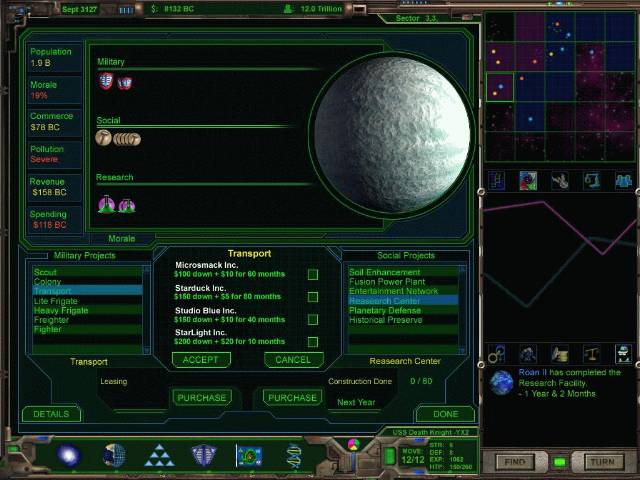Click the FIND button
The width and height of the screenshot is (640, 480).
(x=515, y=462)
